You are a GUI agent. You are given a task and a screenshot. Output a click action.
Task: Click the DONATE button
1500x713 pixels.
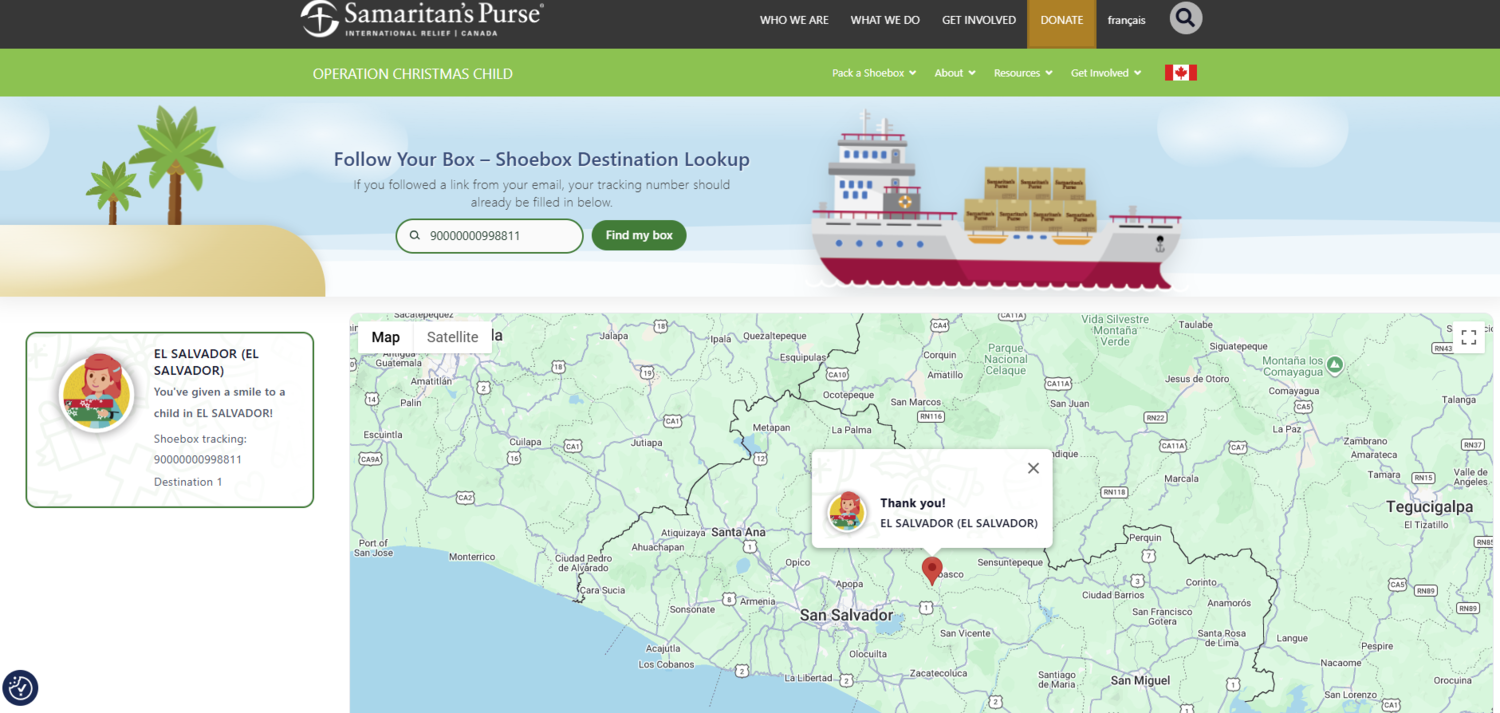1062,22
